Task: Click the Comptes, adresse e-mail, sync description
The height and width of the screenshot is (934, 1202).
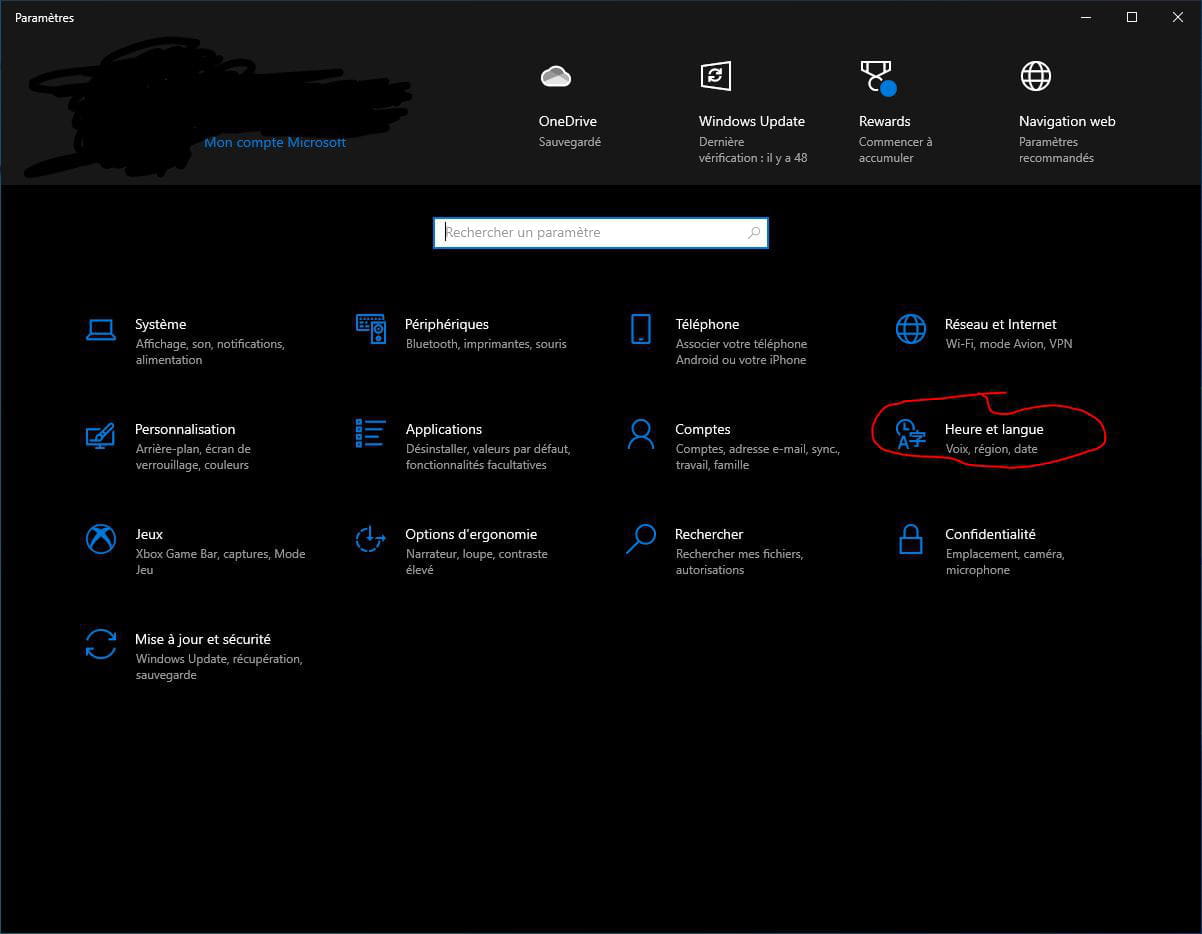Action: (x=758, y=457)
